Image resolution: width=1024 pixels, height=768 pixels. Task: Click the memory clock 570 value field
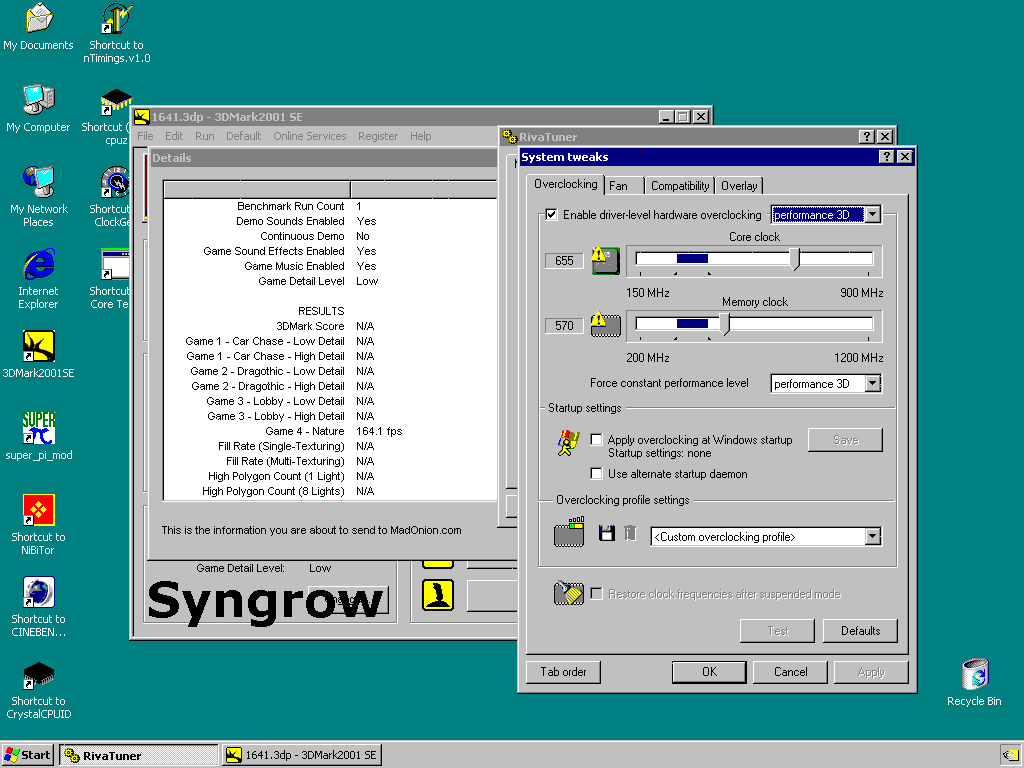[x=564, y=325]
